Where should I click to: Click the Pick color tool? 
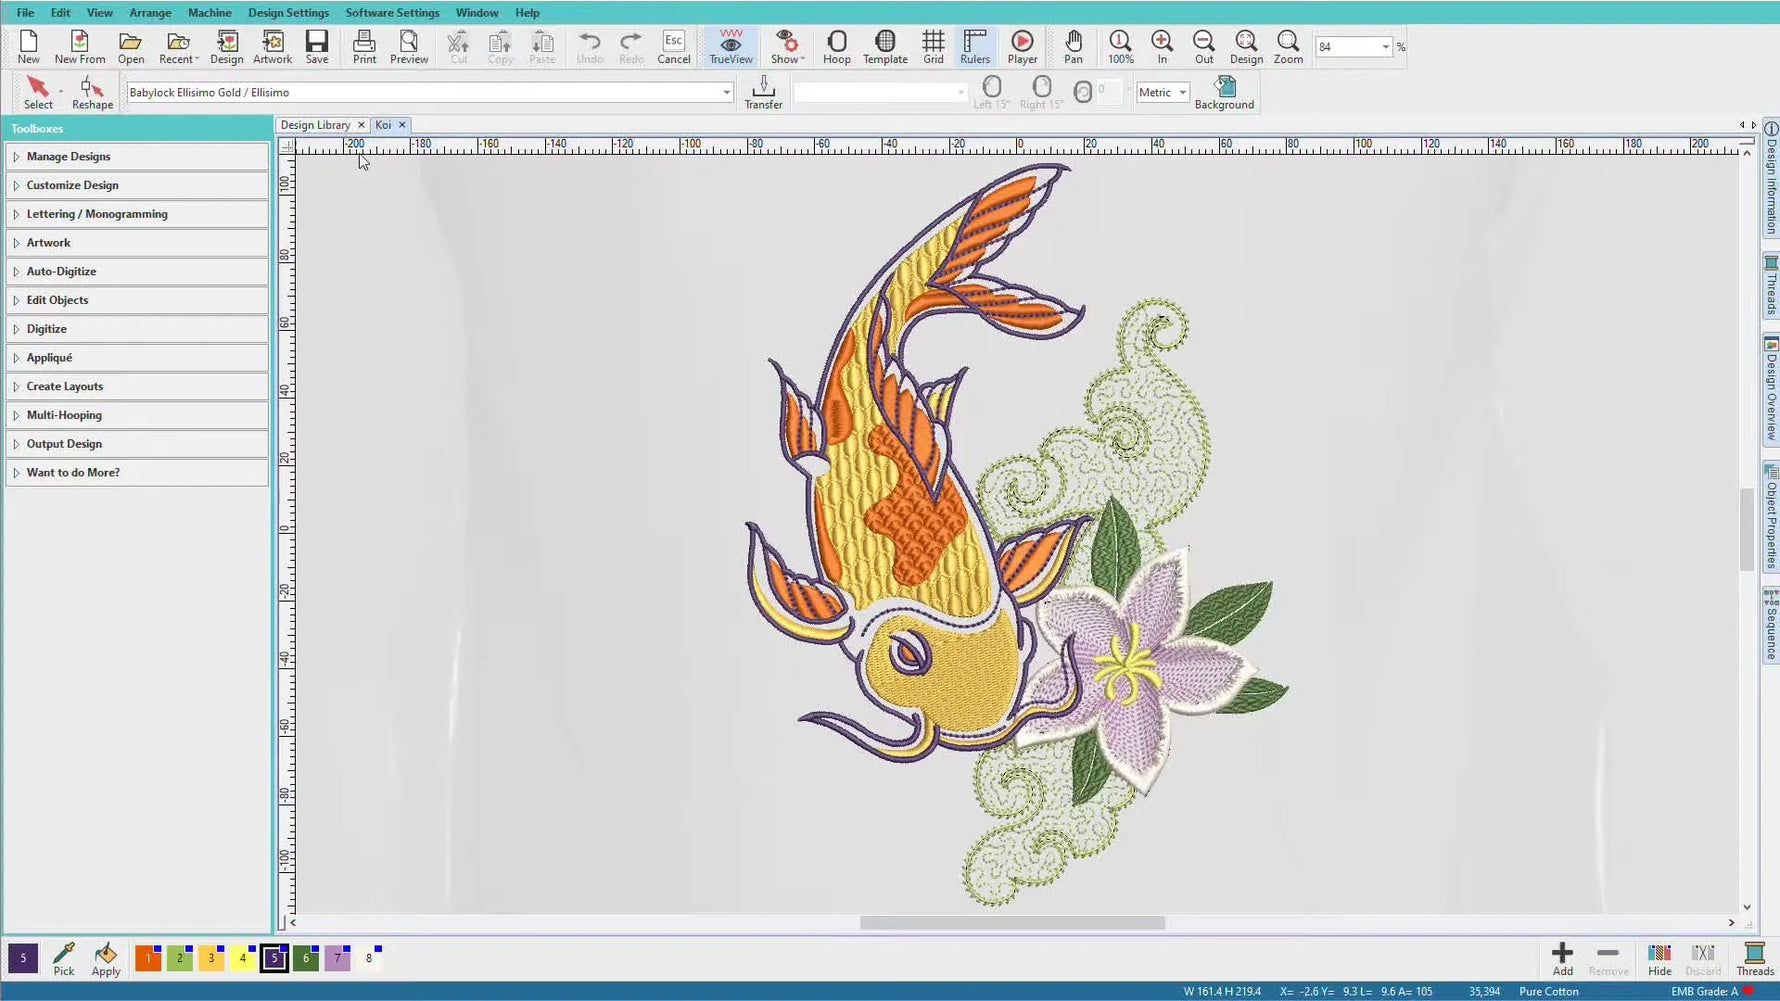[x=64, y=958]
